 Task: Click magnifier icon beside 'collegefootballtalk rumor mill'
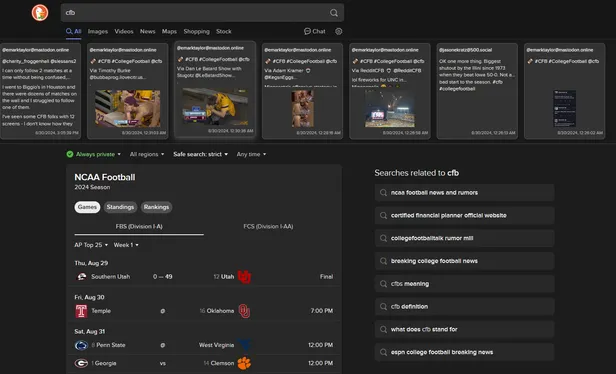[x=383, y=238]
